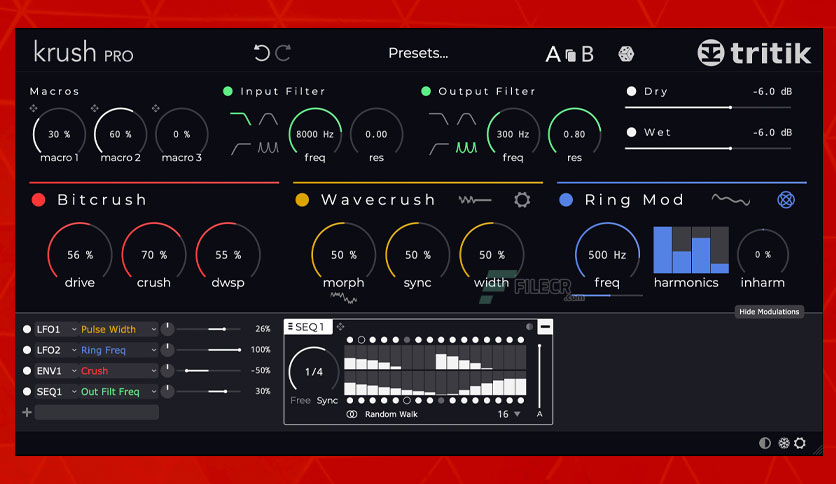Click the Wet level slider
The image size is (836, 484).
point(708,149)
